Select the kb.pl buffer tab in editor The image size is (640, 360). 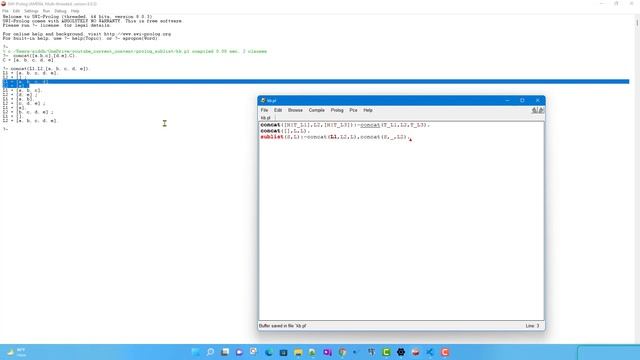266,118
